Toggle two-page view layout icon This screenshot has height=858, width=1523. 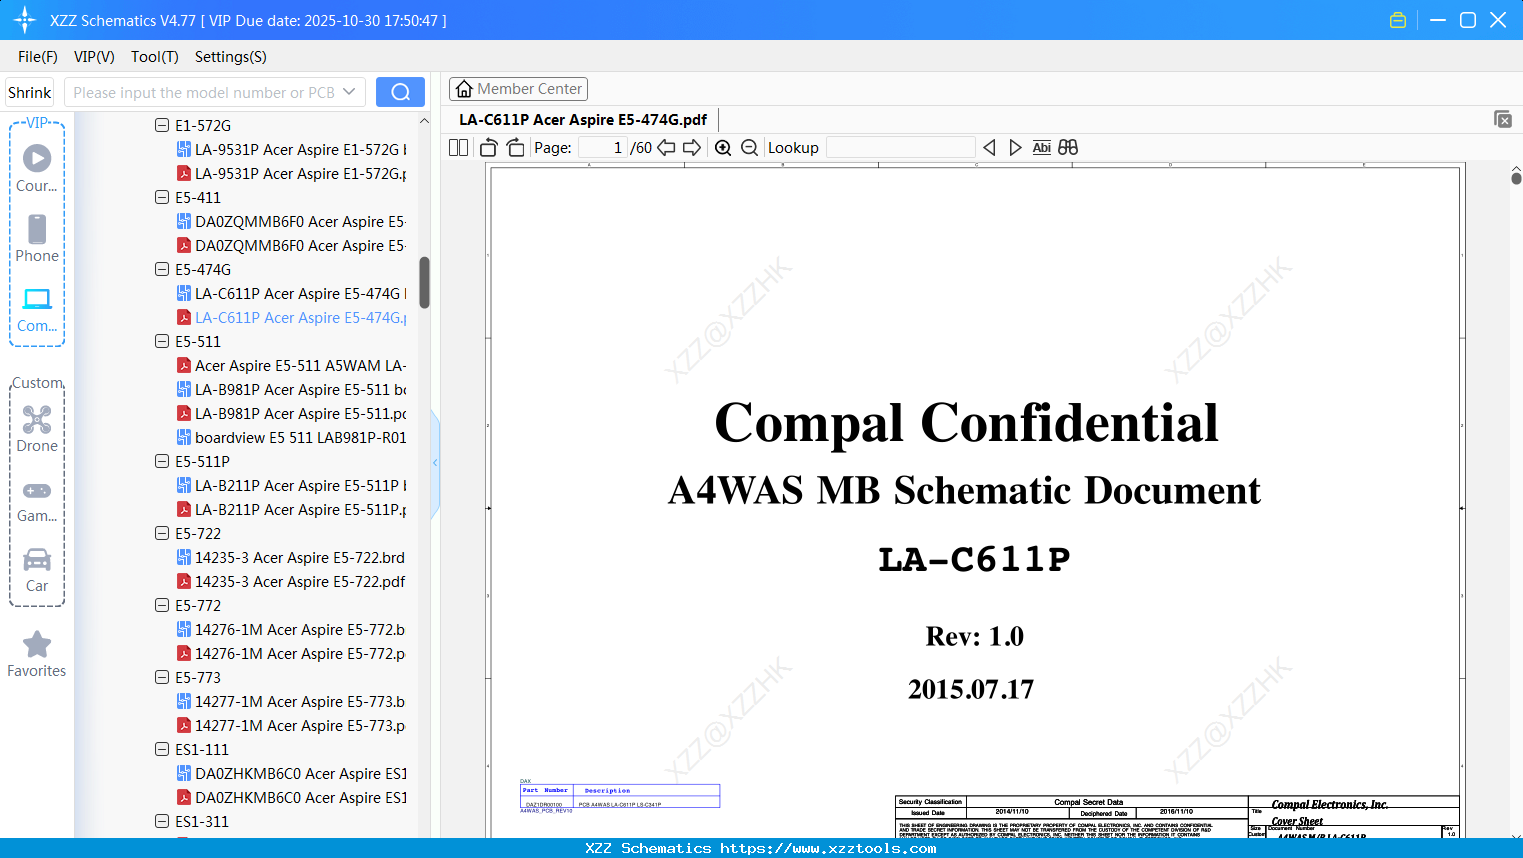[x=459, y=148]
